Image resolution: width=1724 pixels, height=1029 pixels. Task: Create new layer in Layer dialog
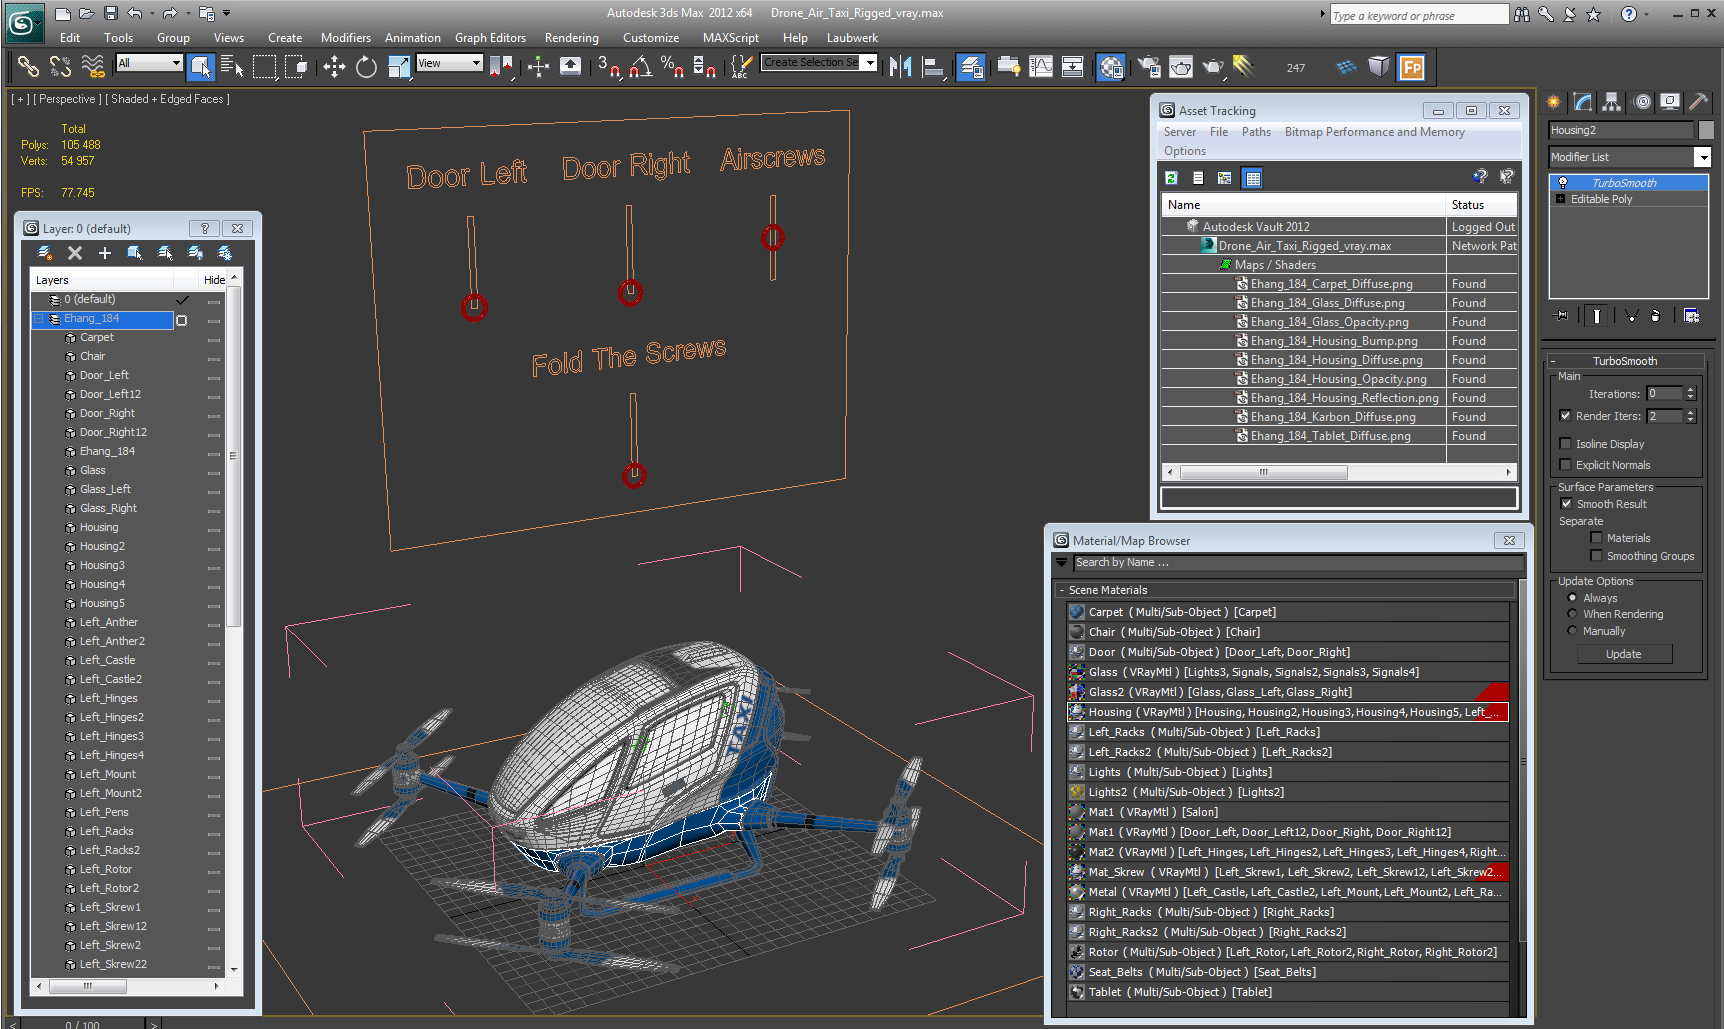click(x=45, y=253)
